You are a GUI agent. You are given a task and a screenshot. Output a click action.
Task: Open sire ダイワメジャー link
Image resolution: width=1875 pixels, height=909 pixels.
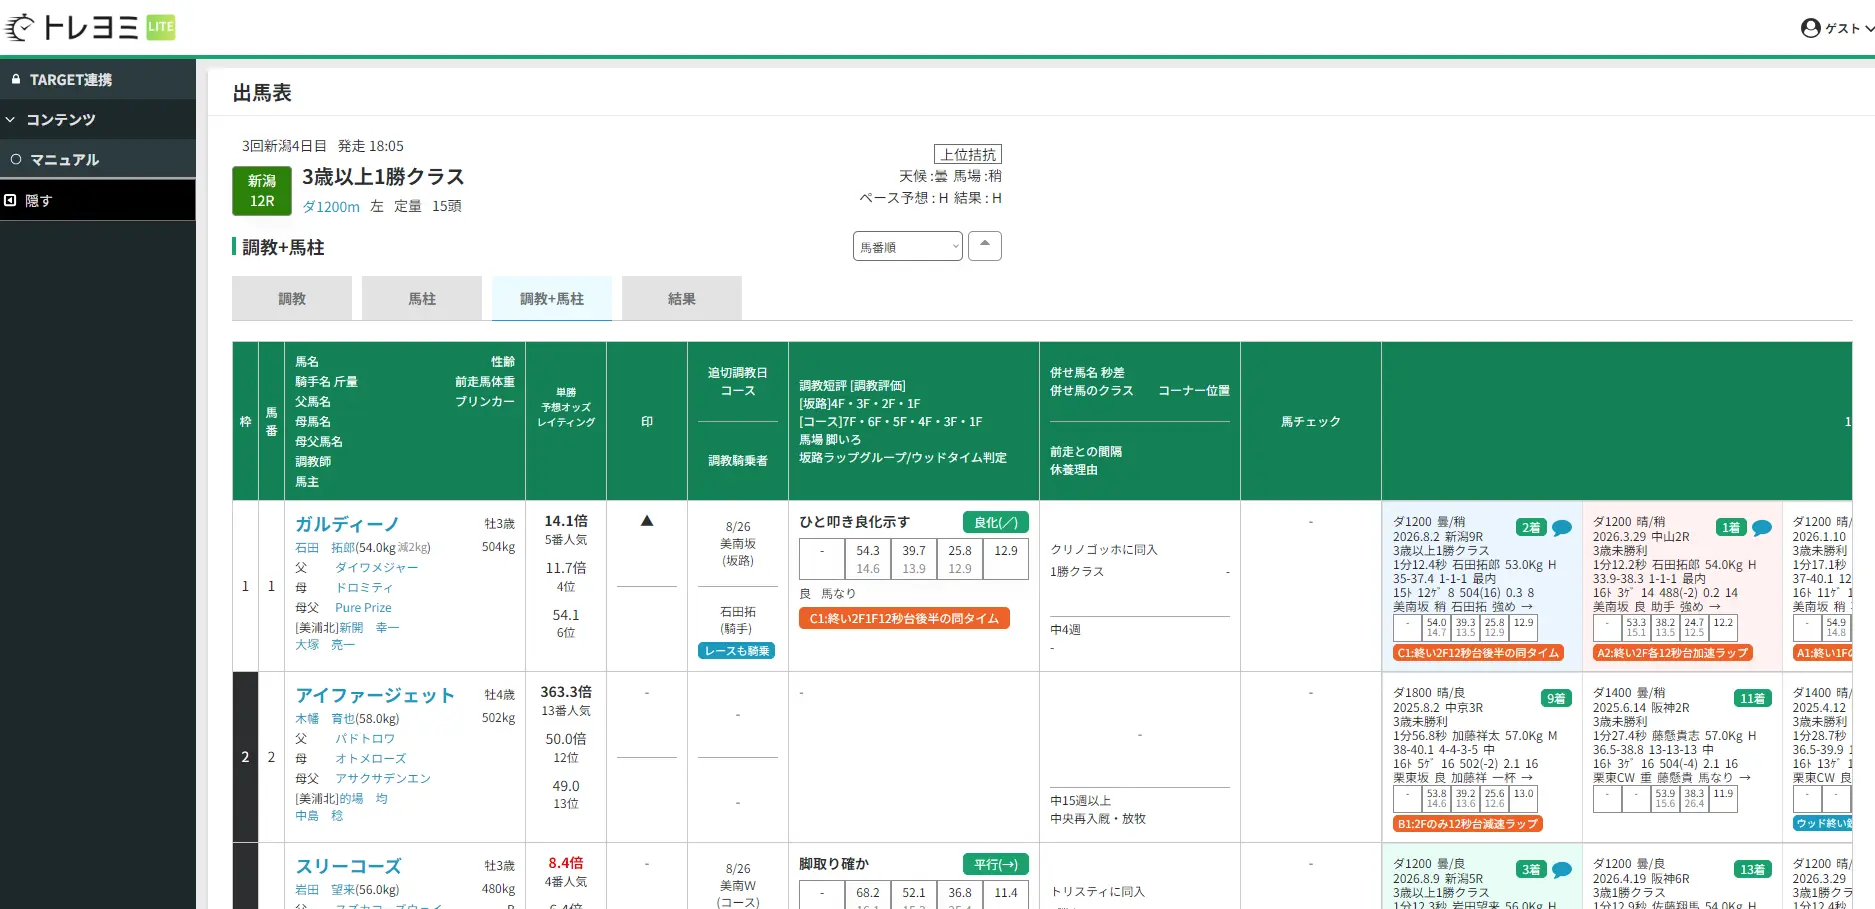tap(376, 568)
